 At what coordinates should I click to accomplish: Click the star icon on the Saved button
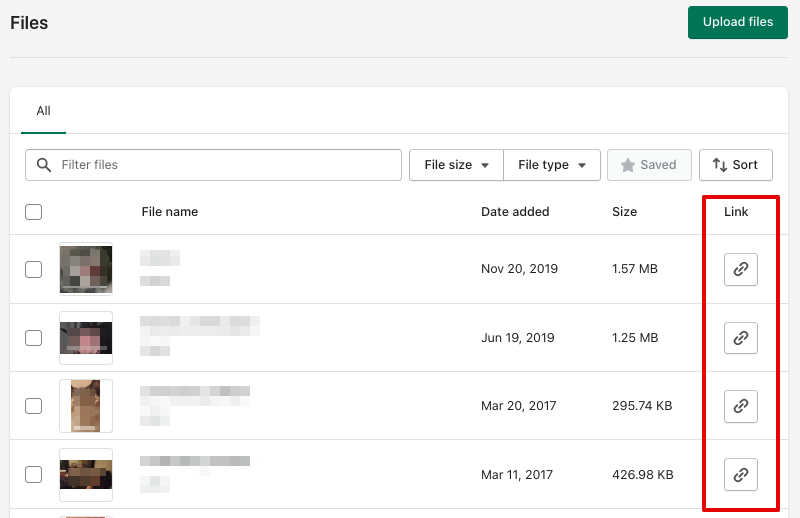point(628,165)
